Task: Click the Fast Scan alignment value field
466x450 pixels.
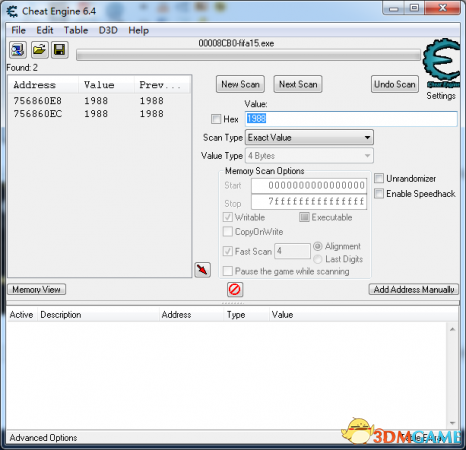Action: click(292, 251)
